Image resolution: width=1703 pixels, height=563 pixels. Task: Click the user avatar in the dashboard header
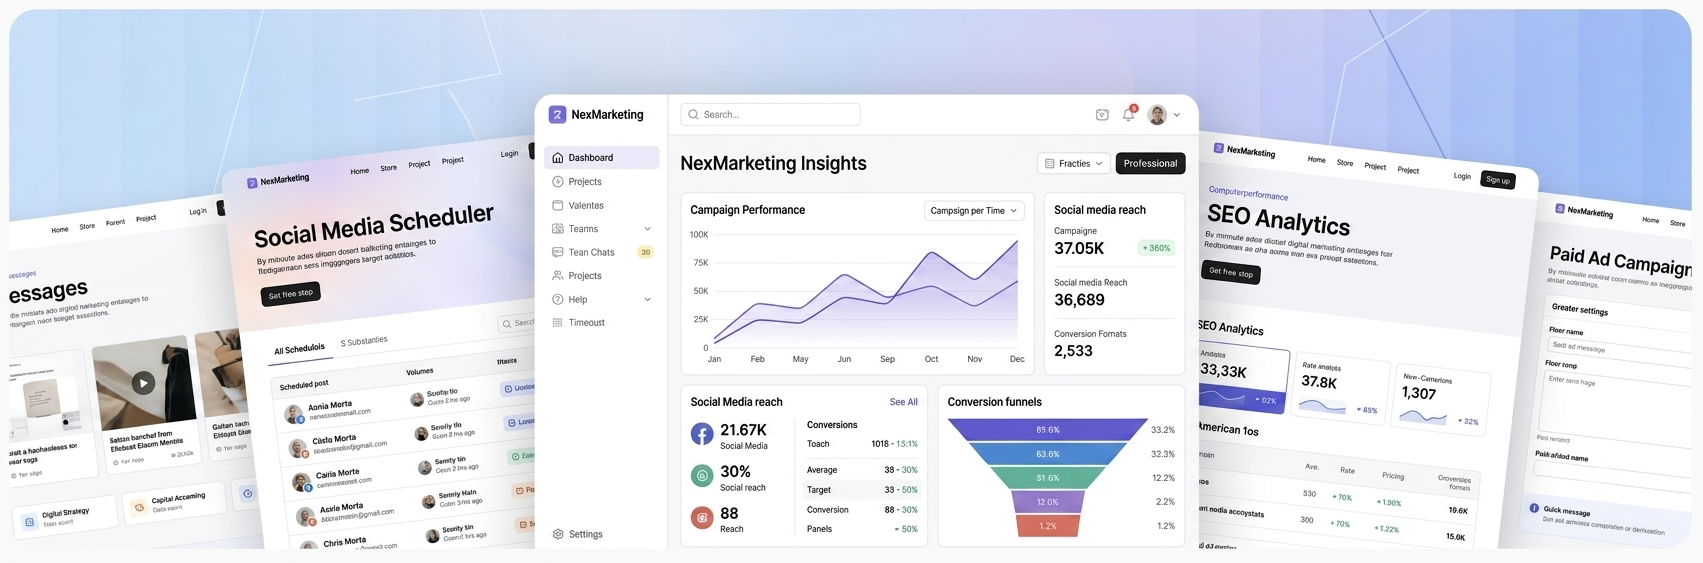click(x=1157, y=115)
